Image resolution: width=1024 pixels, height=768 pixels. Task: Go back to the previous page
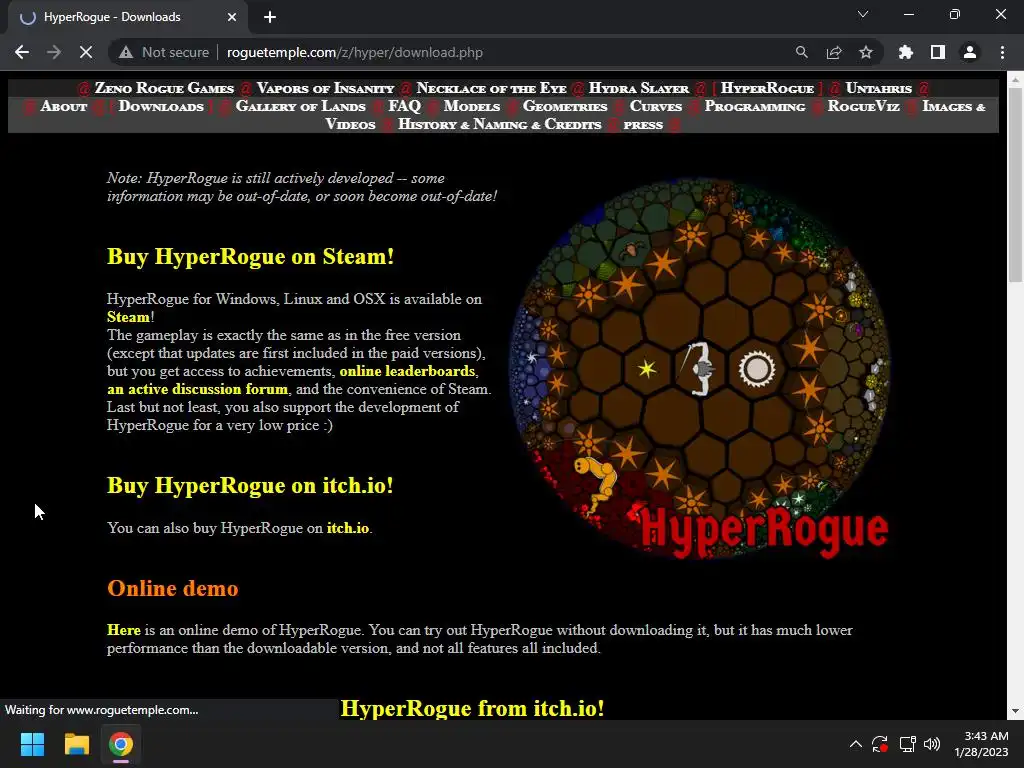[22, 52]
